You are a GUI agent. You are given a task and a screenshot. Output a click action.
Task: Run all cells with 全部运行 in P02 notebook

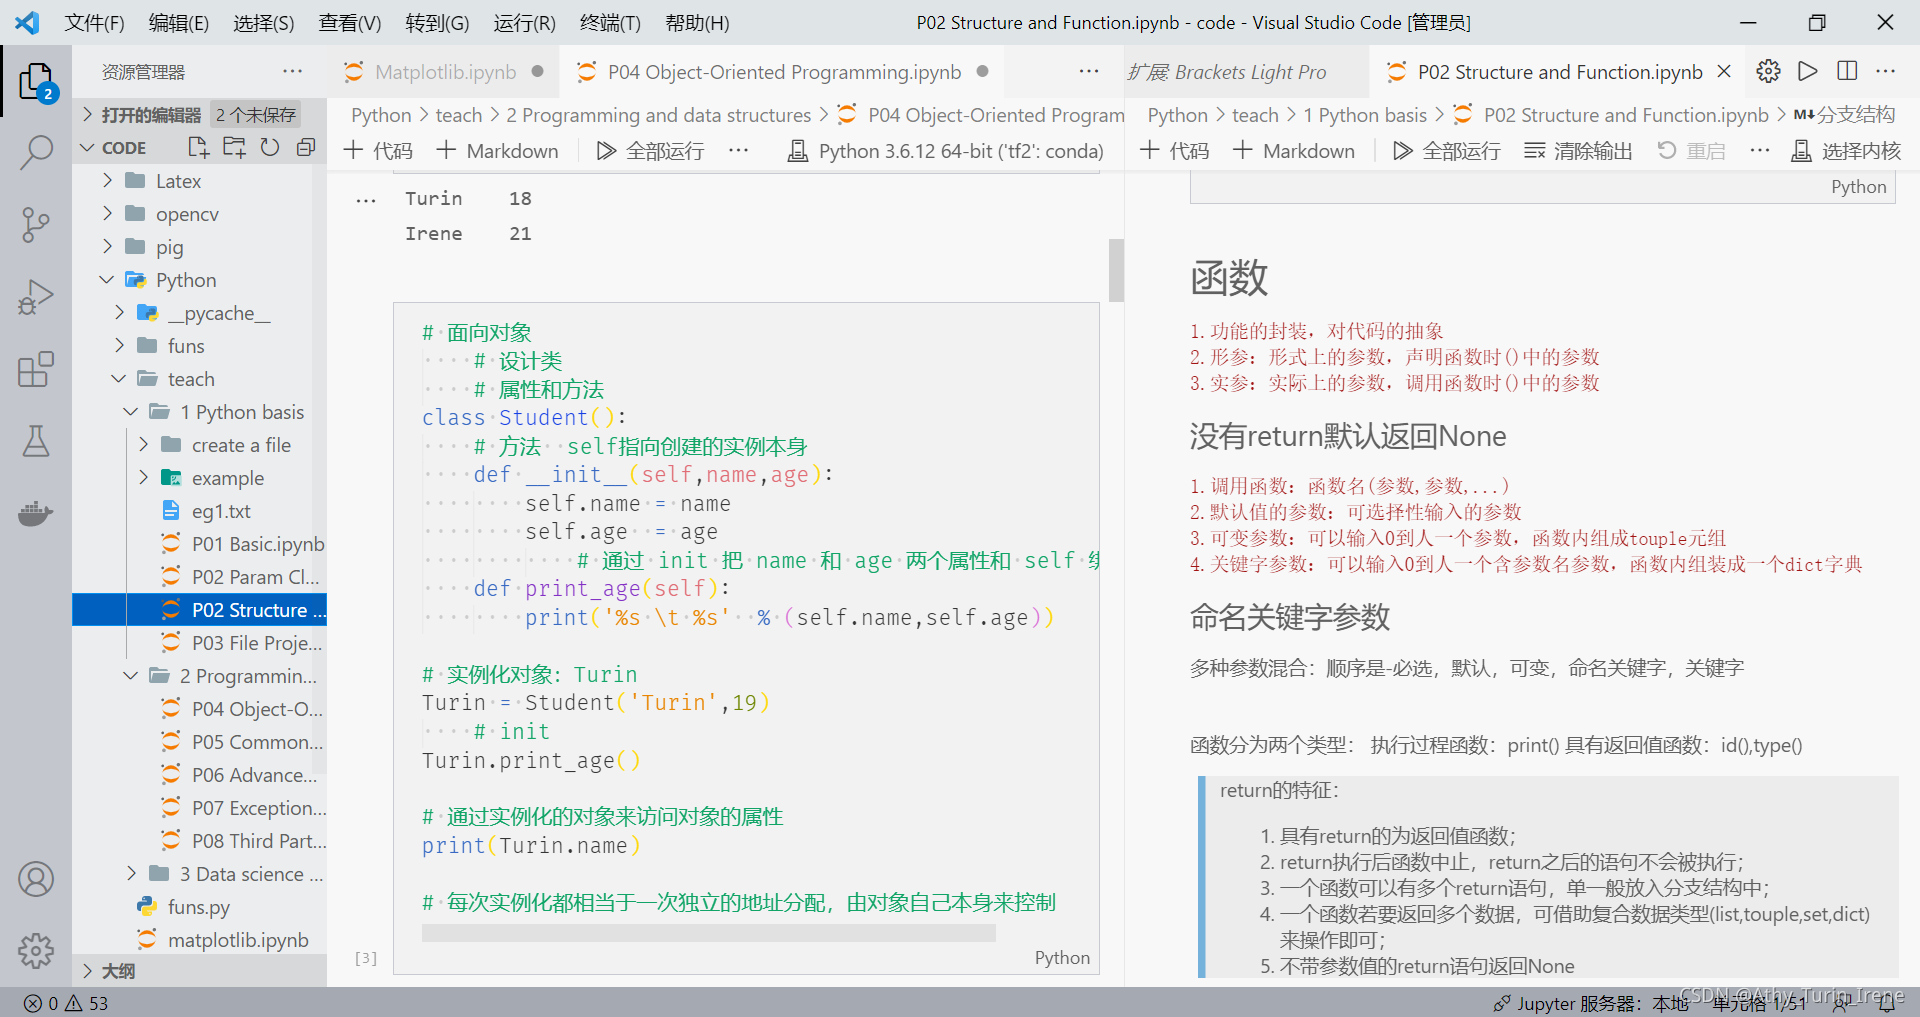point(1446,150)
